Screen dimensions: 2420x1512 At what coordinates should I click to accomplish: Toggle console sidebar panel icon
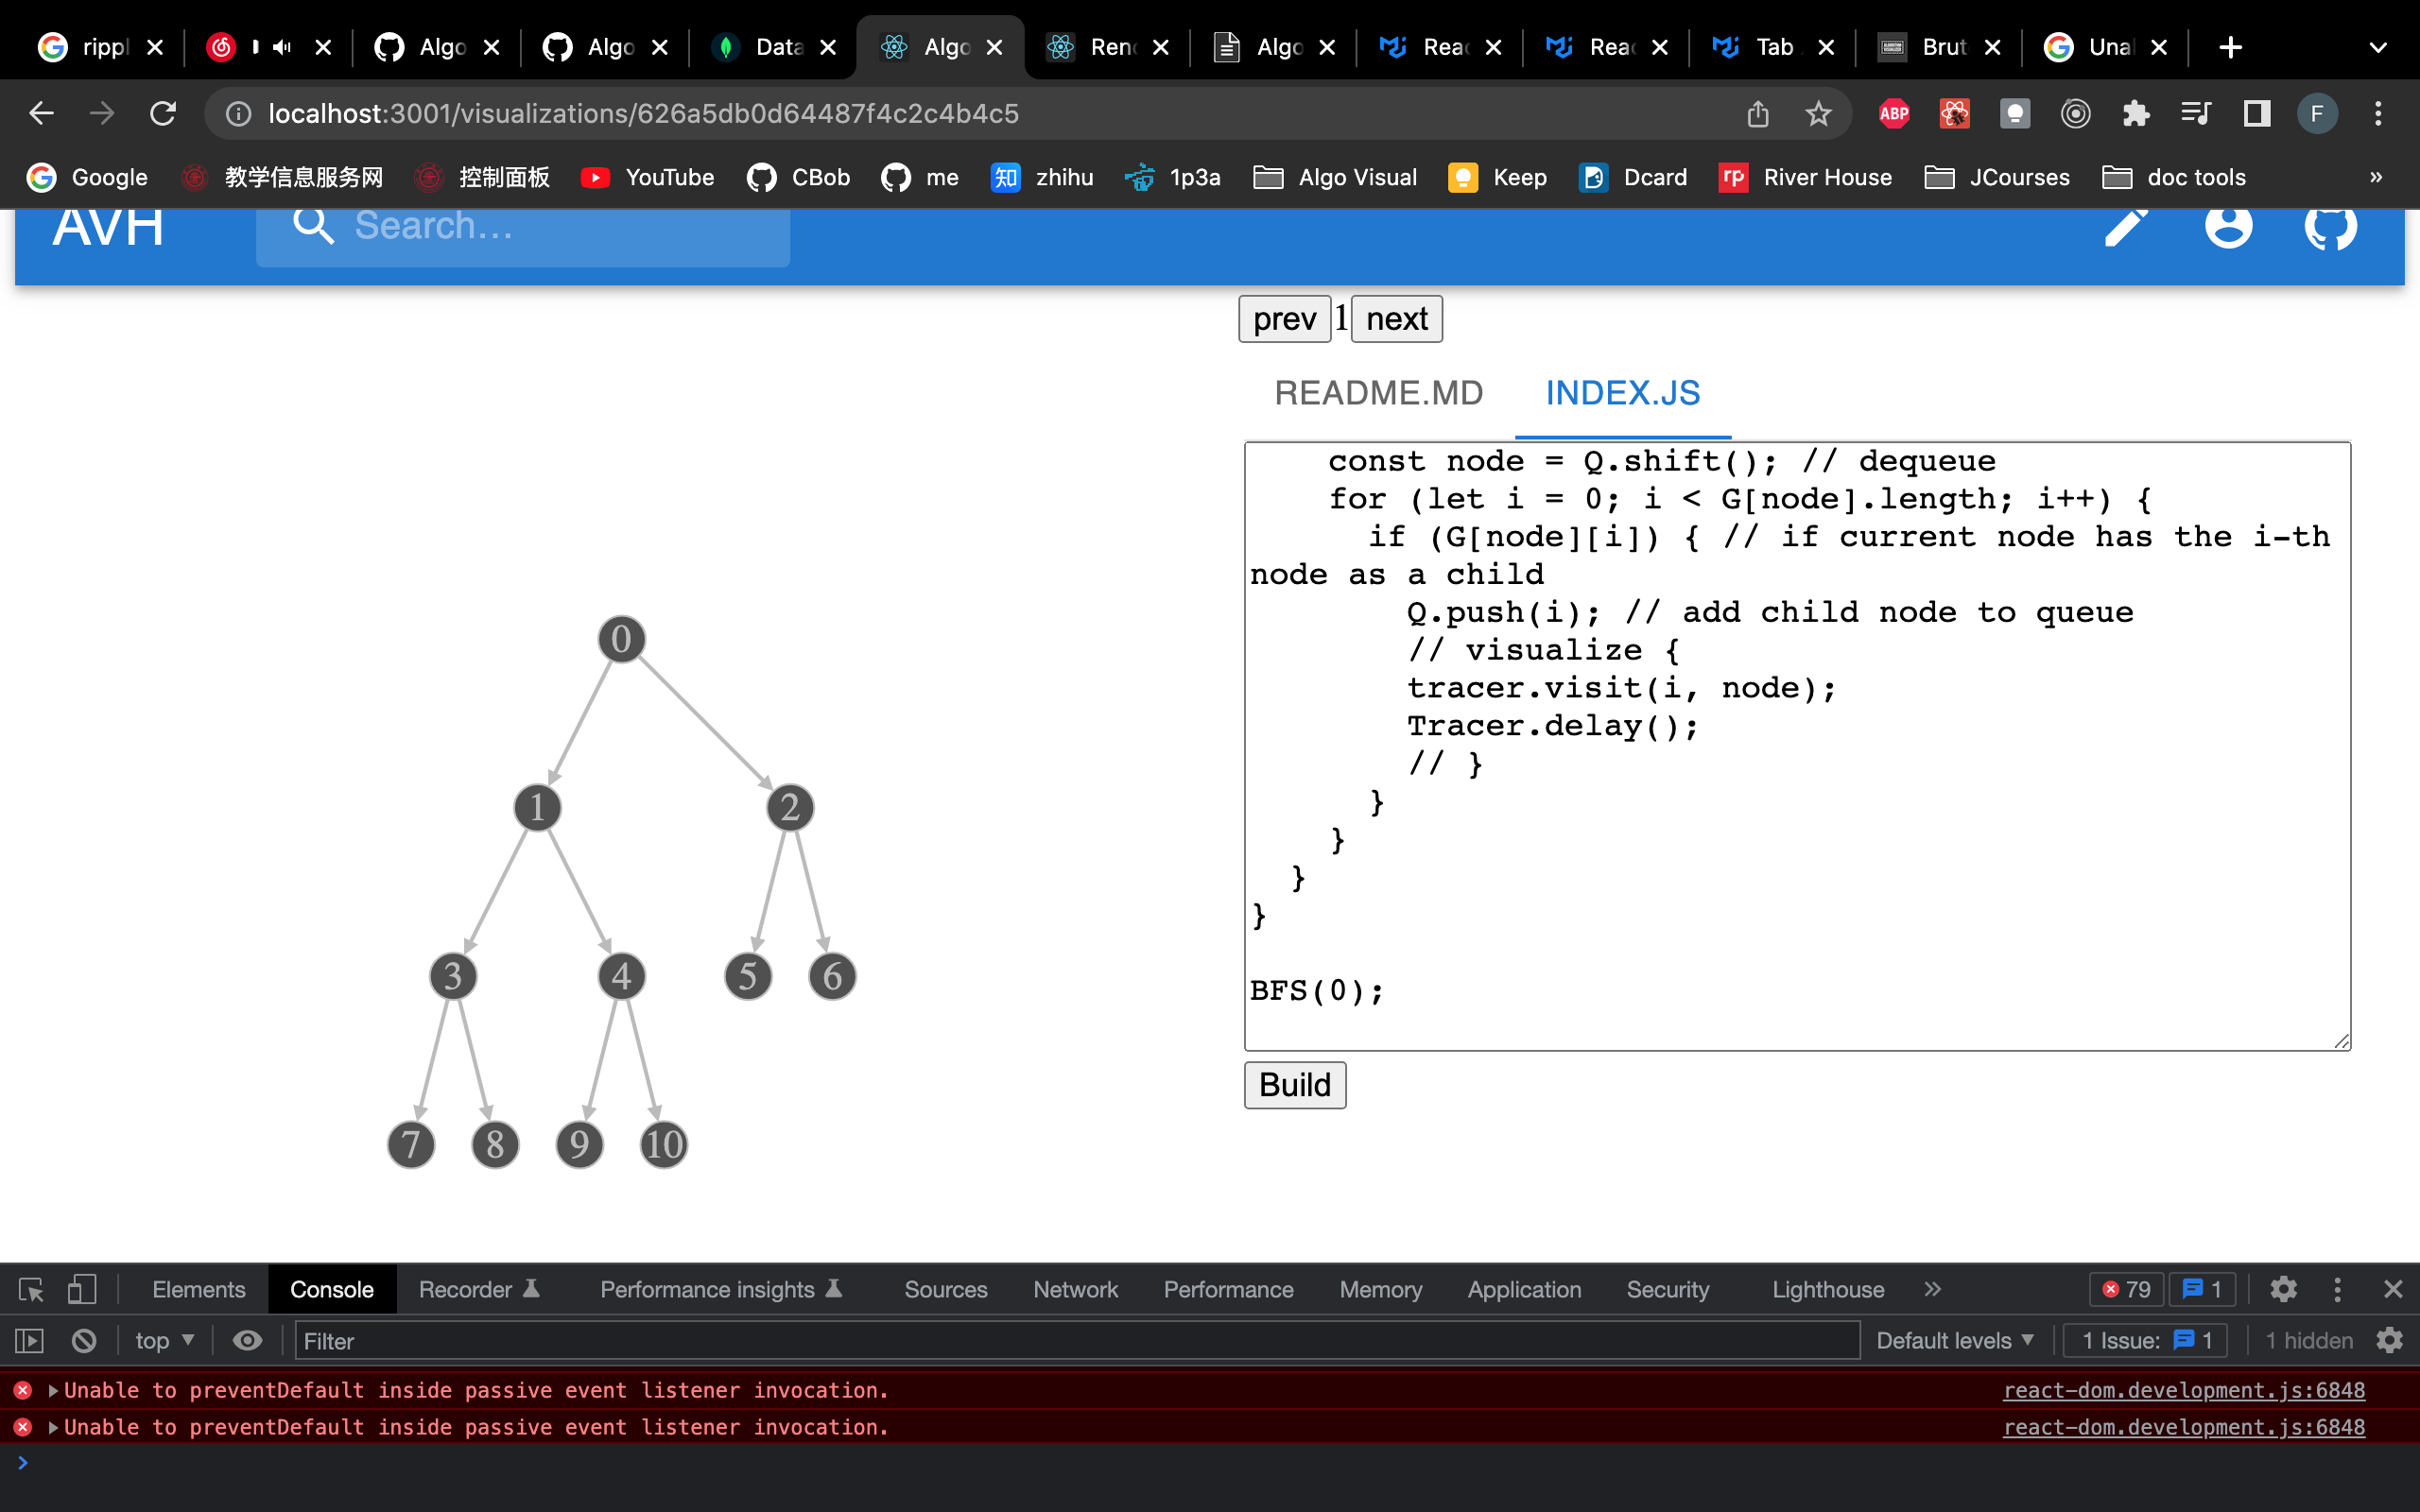tap(29, 1340)
